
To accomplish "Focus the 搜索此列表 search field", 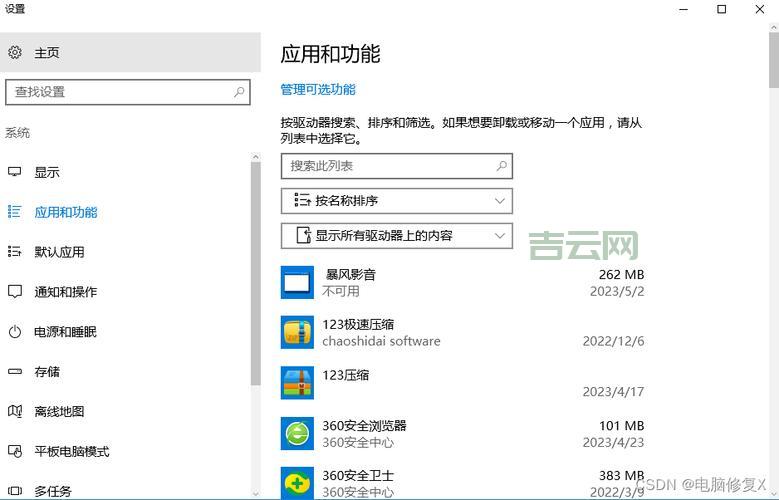I will (x=396, y=166).
